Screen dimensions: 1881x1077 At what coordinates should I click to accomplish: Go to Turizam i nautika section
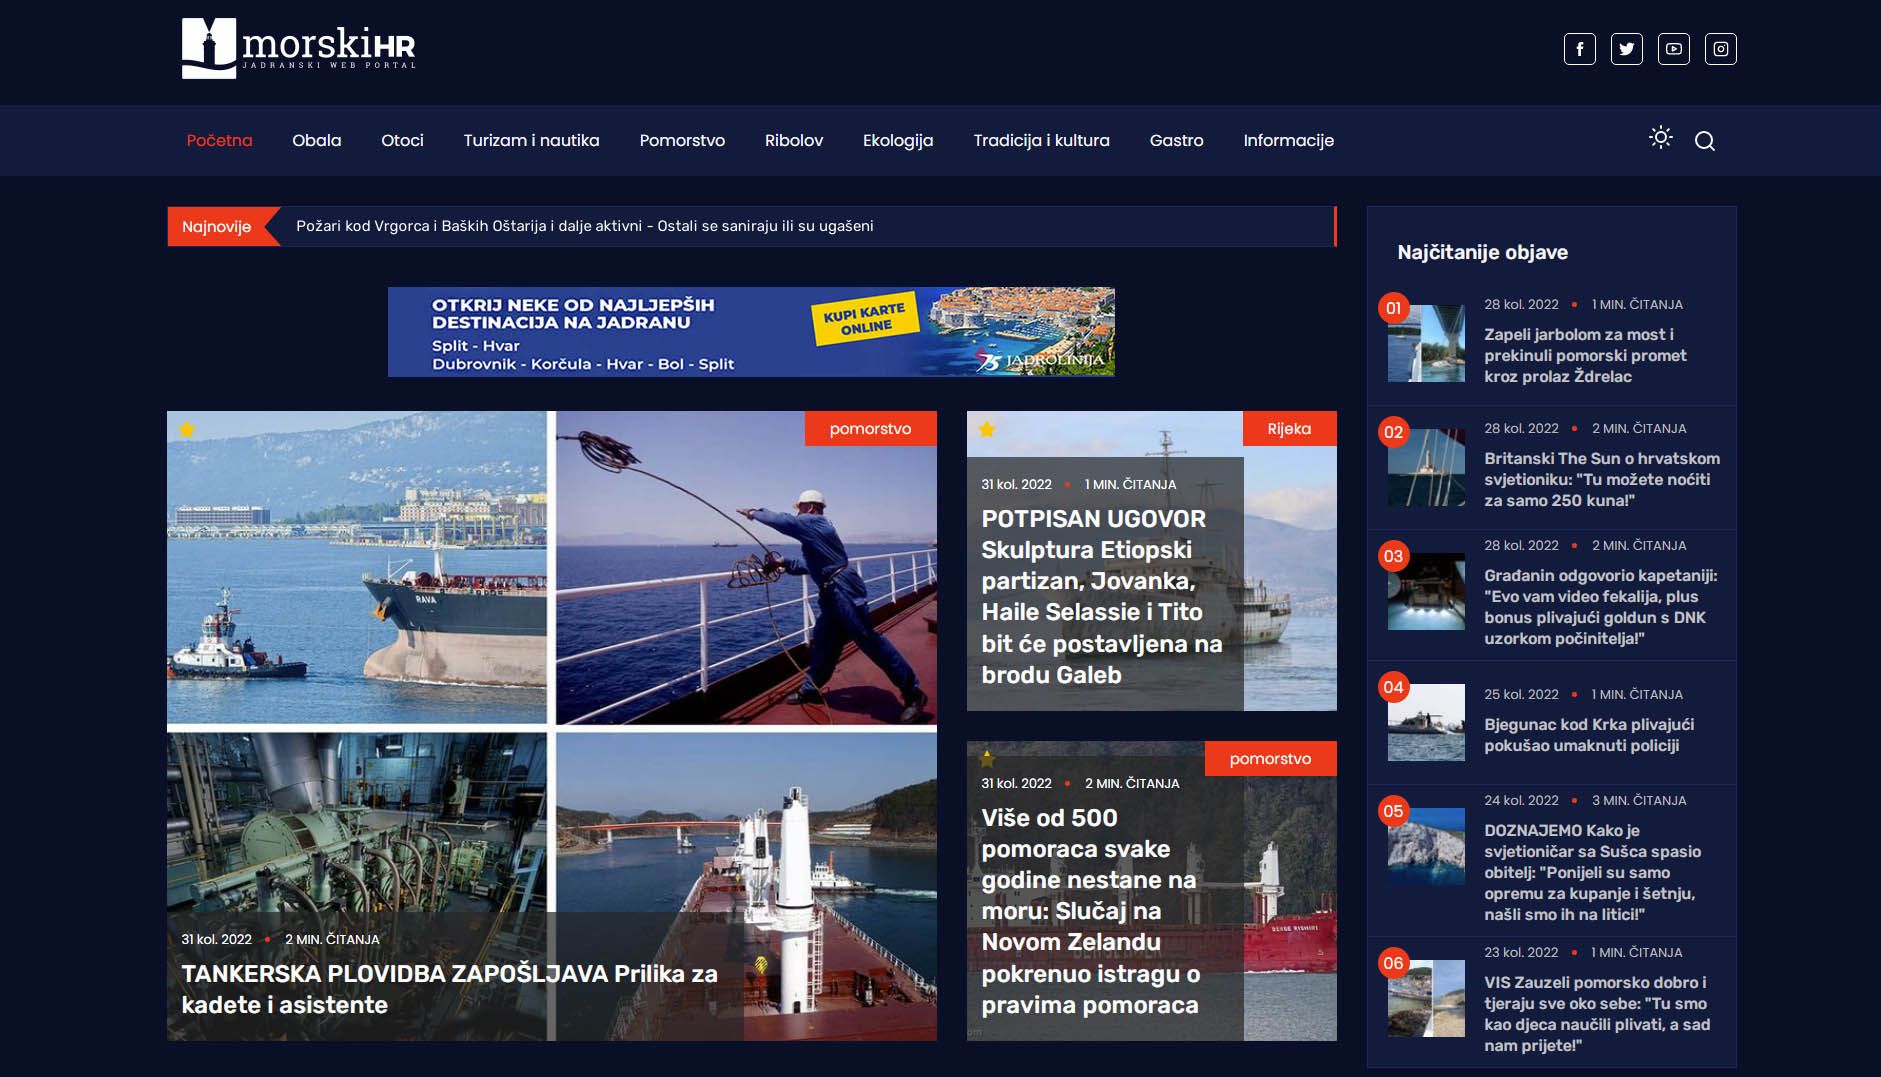tap(531, 141)
